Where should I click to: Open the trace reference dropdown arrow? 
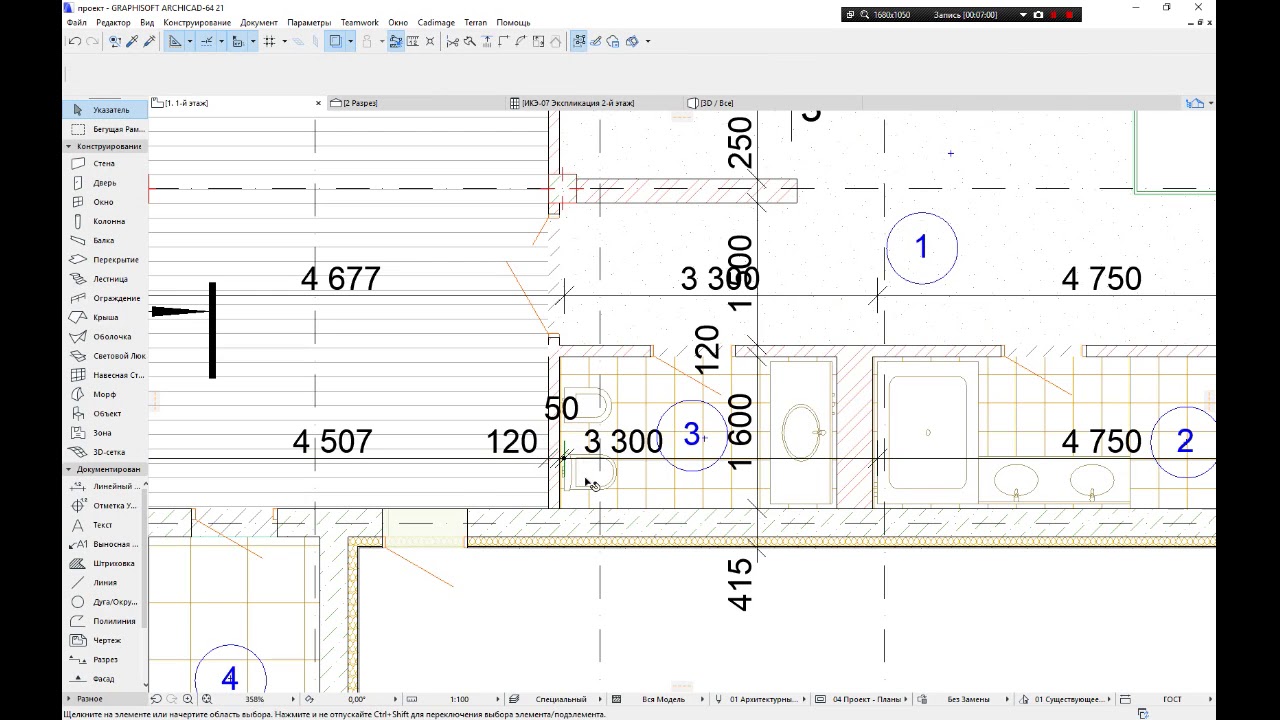pyautogui.click(x=350, y=41)
